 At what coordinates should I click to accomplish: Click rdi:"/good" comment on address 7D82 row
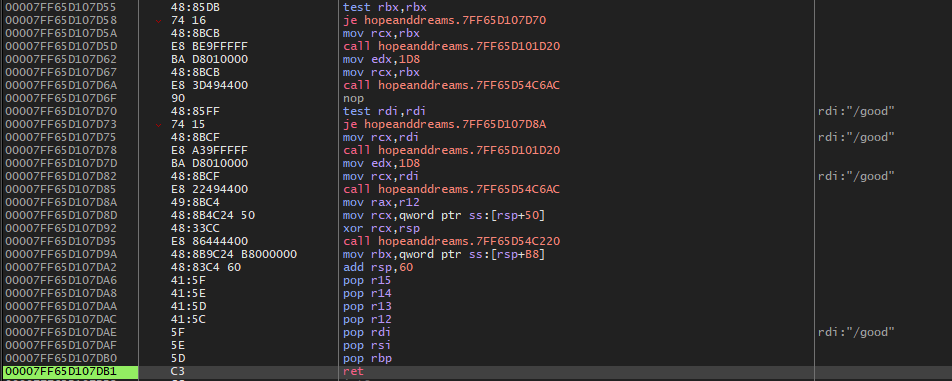tap(857, 177)
